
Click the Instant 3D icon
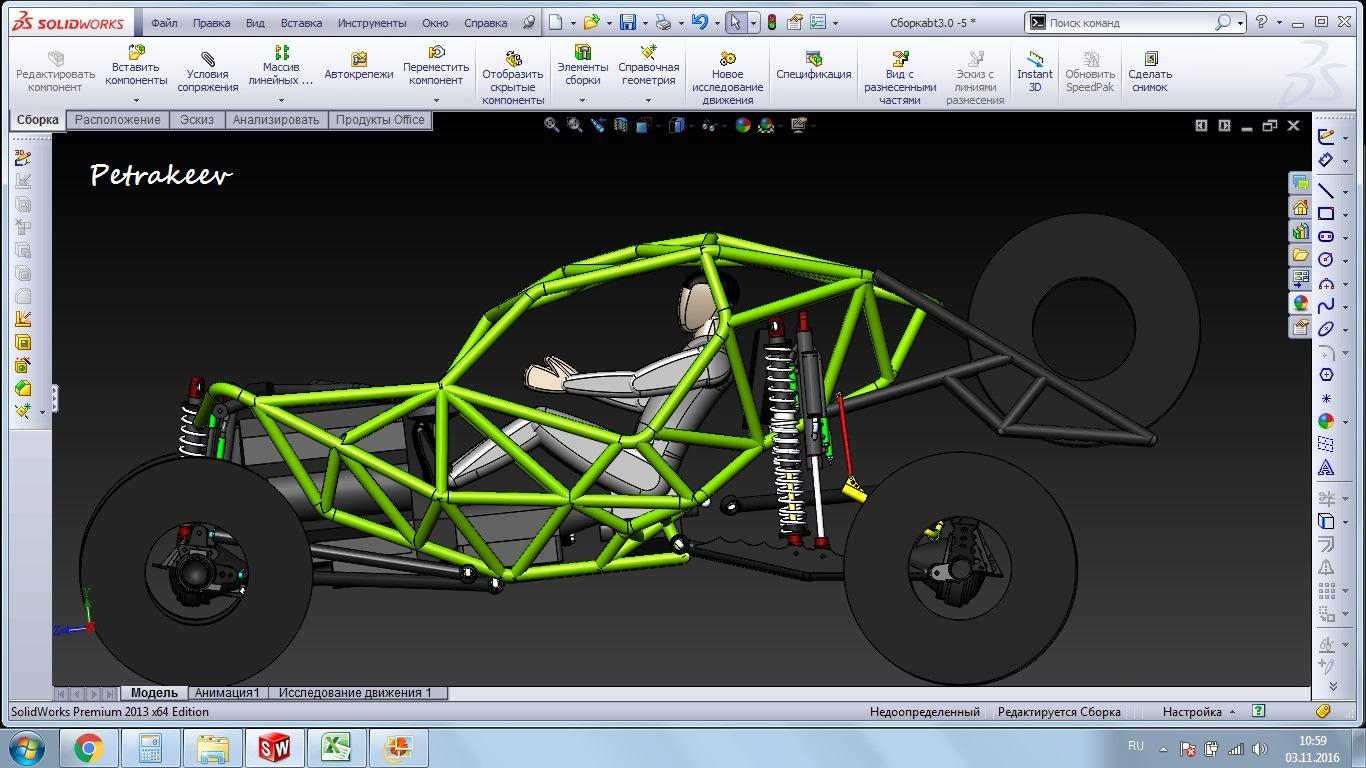[x=1035, y=60]
